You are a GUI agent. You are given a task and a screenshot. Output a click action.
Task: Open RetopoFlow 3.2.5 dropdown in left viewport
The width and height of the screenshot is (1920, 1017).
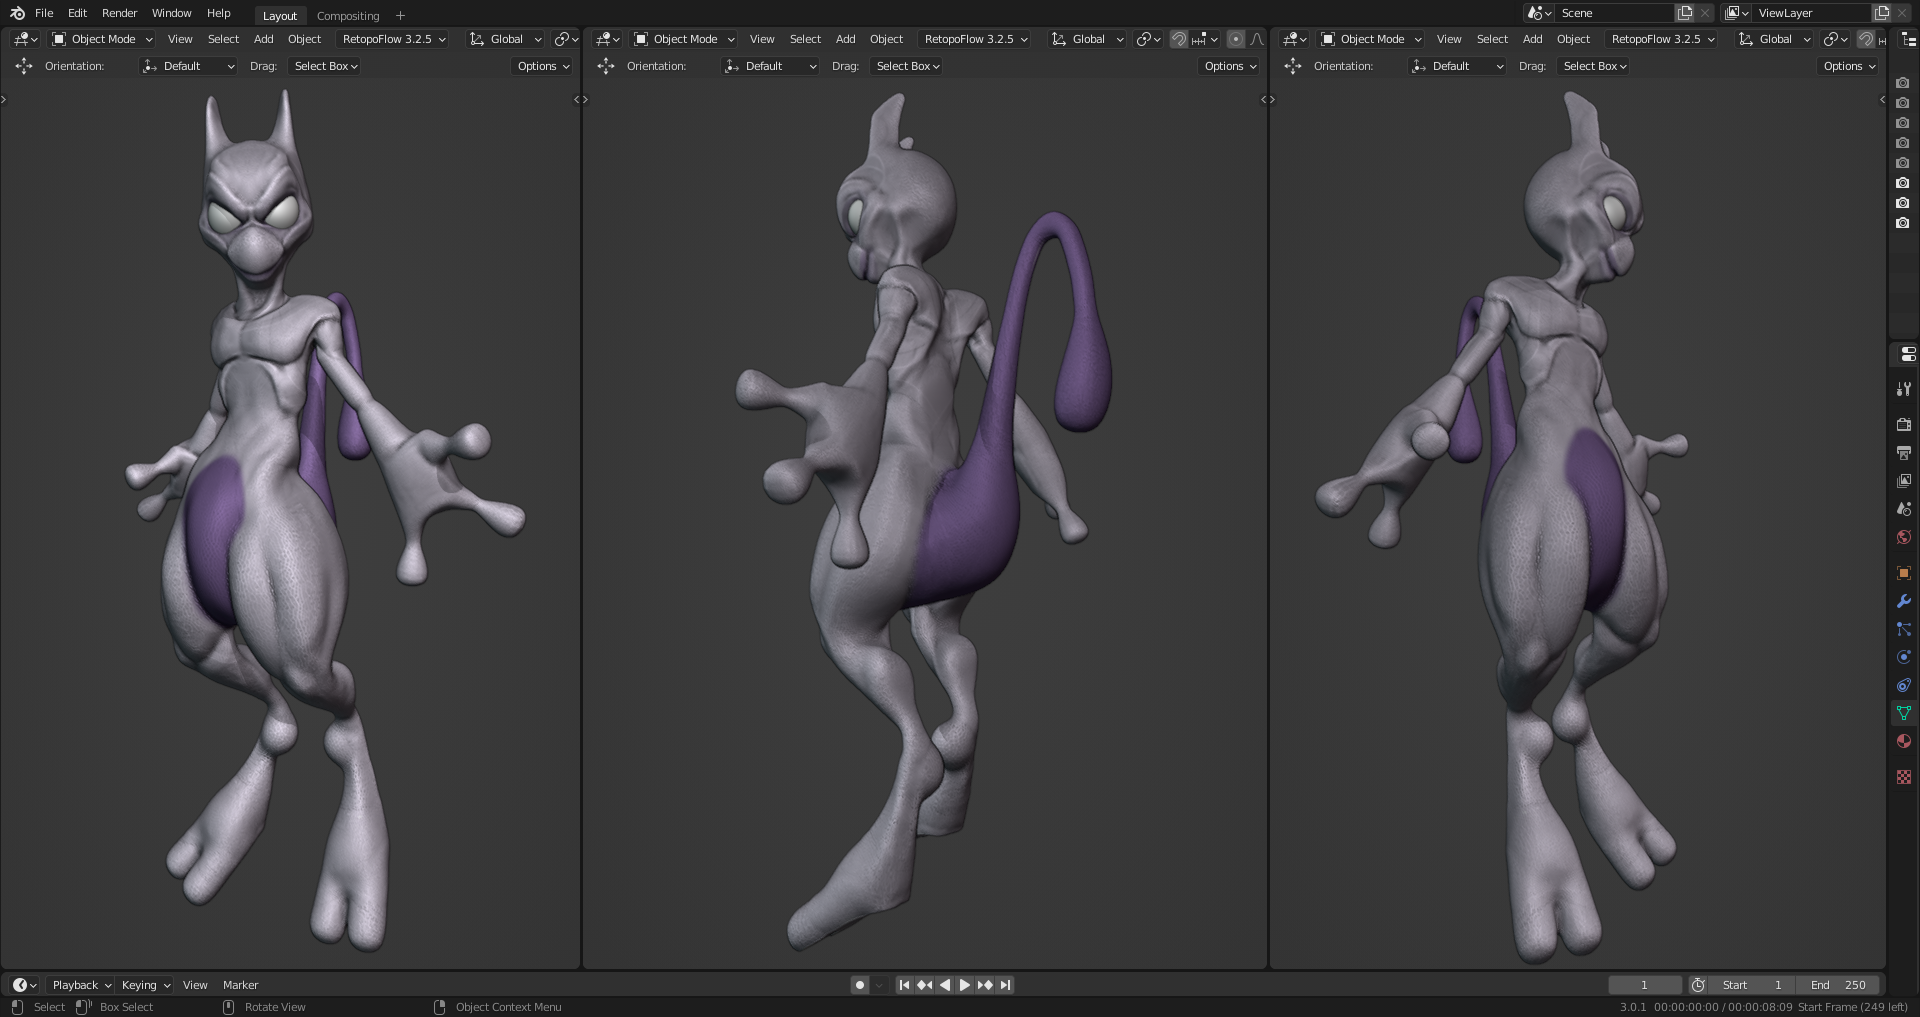393,39
